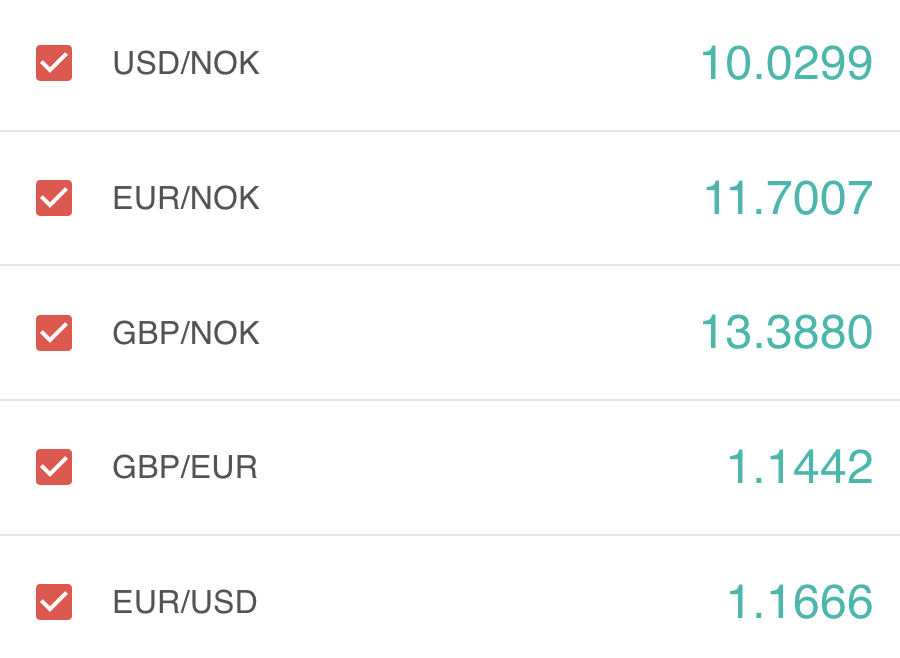
Task: Click the 13.3880 rate figure
Action: pos(786,333)
